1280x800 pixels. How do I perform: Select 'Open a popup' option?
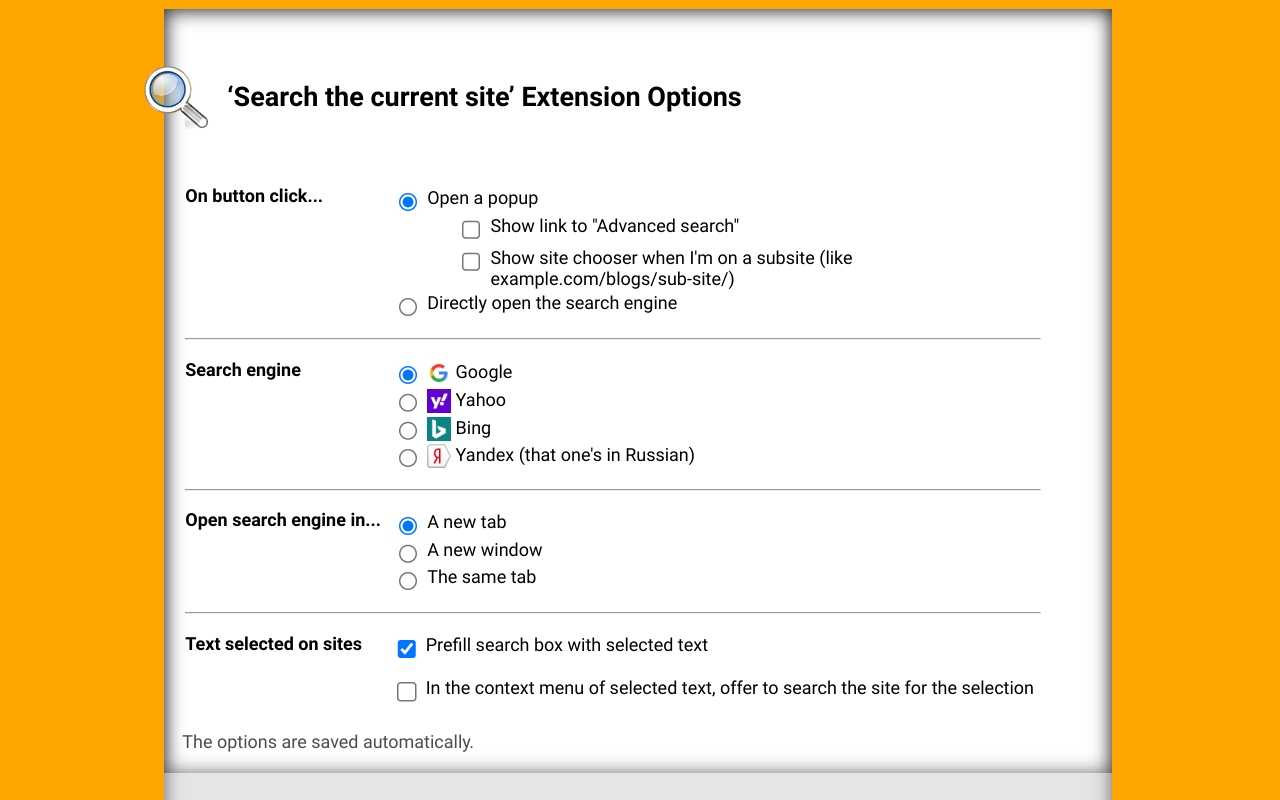pyautogui.click(x=407, y=201)
